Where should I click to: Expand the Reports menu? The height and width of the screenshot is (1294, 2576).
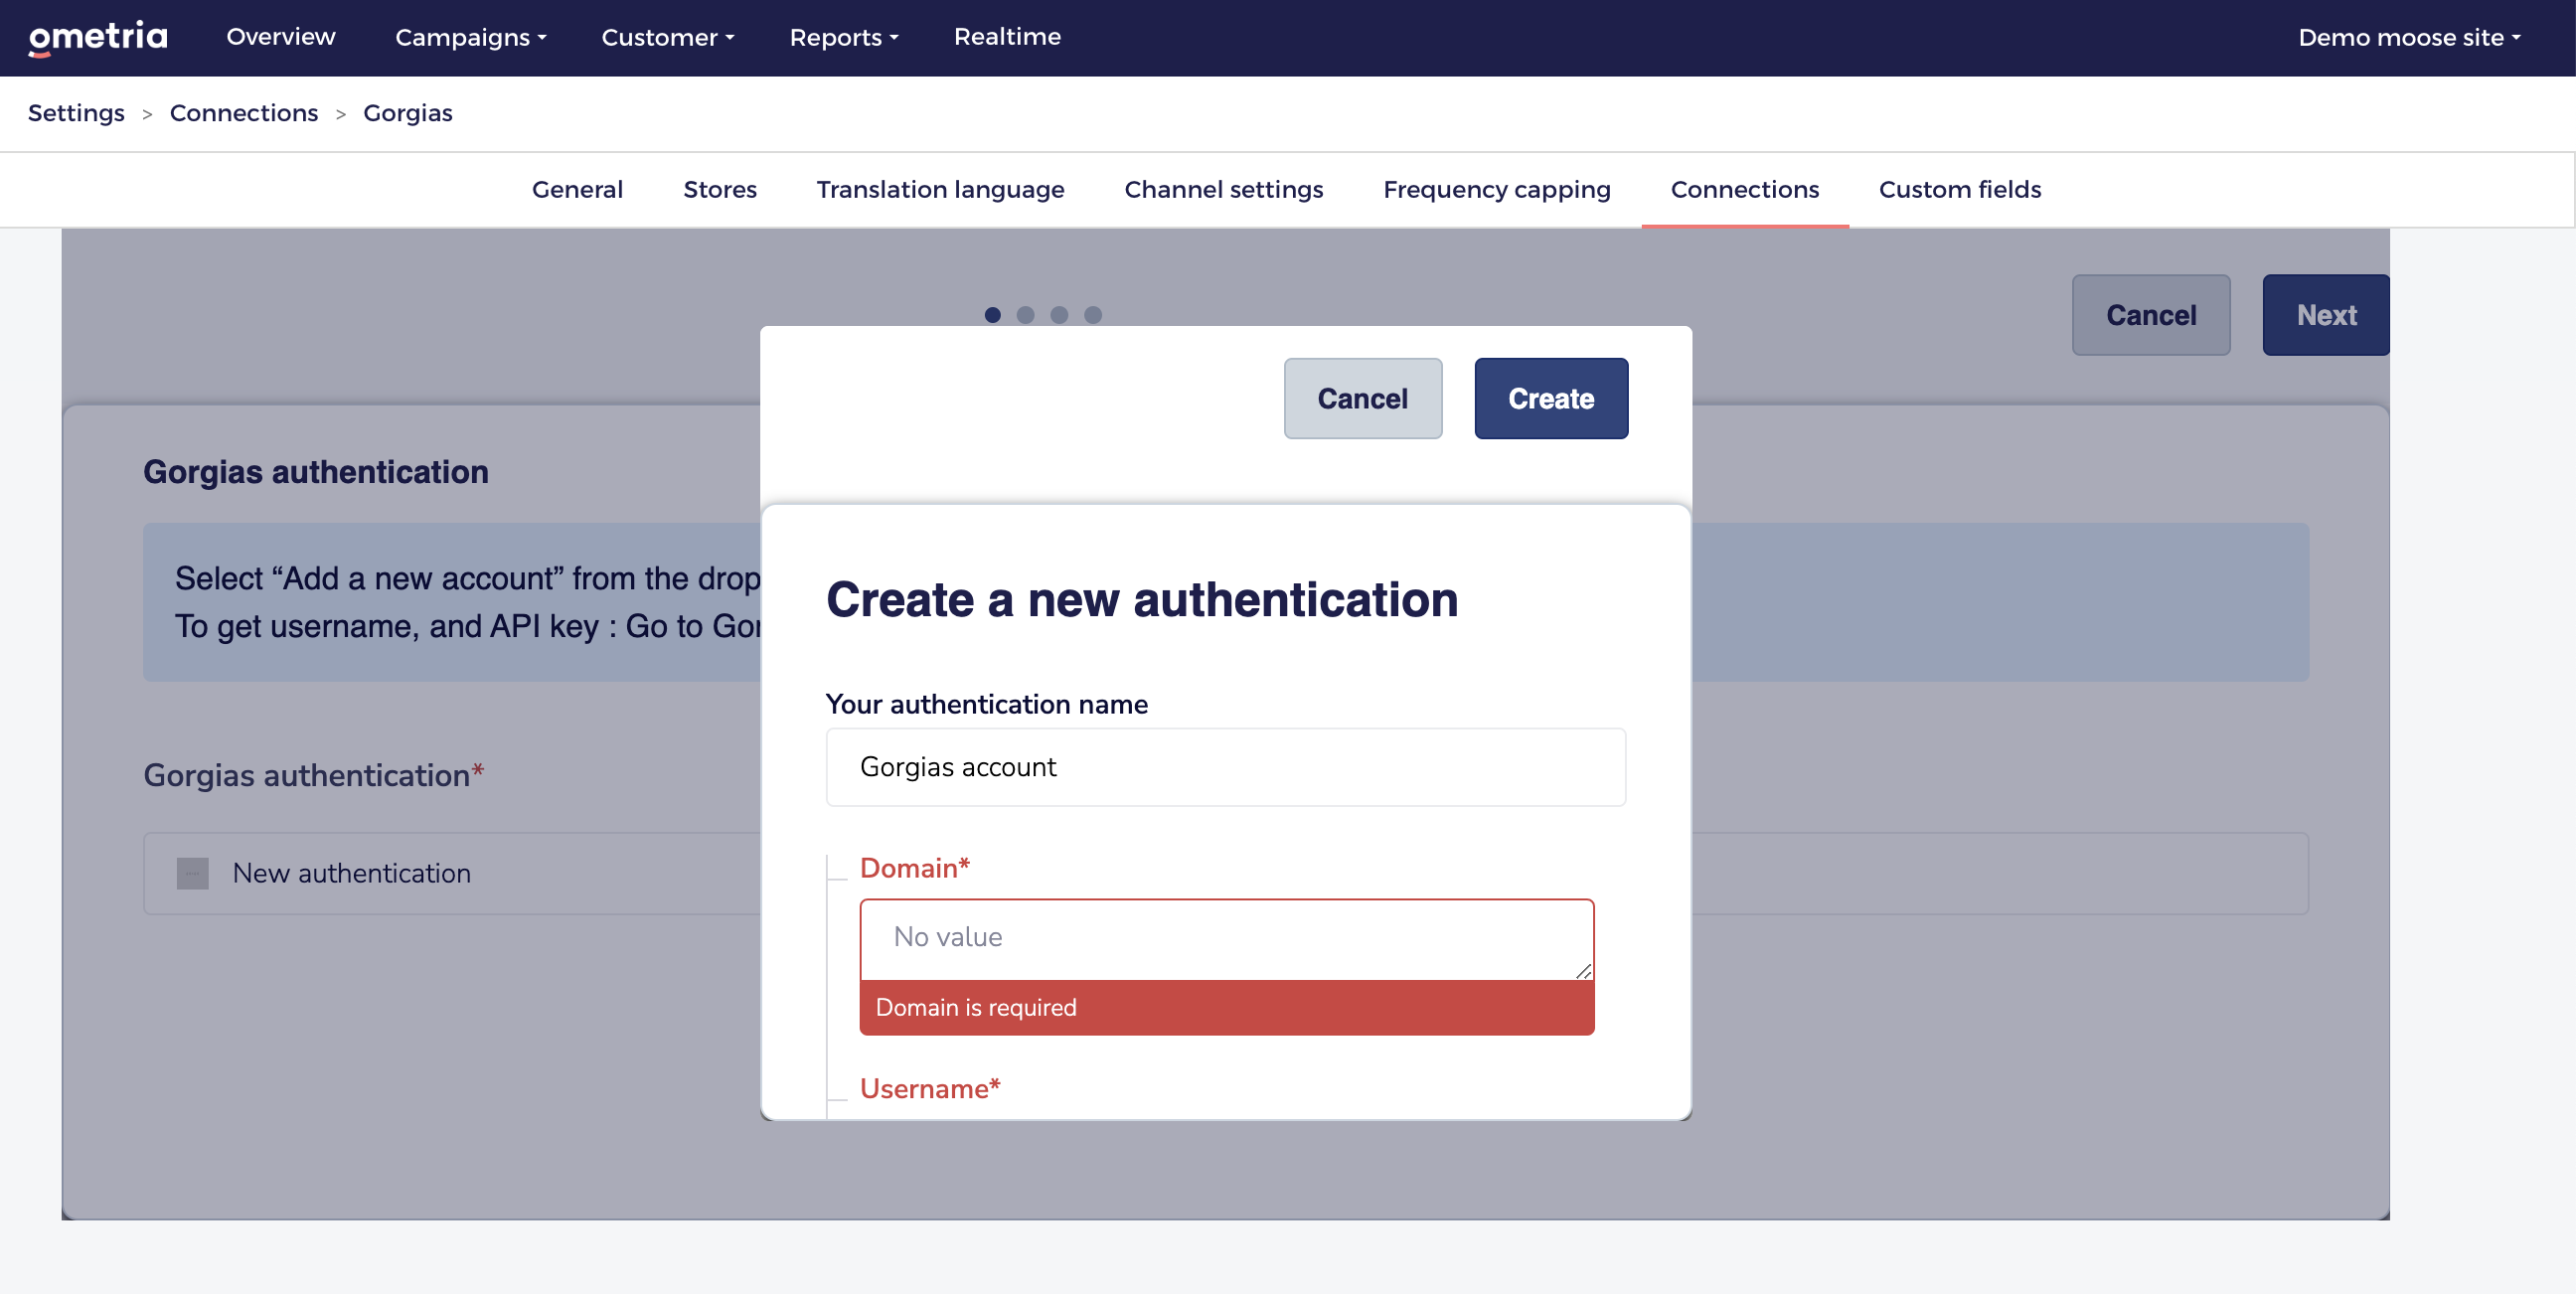pyautogui.click(x=844, y=37)
